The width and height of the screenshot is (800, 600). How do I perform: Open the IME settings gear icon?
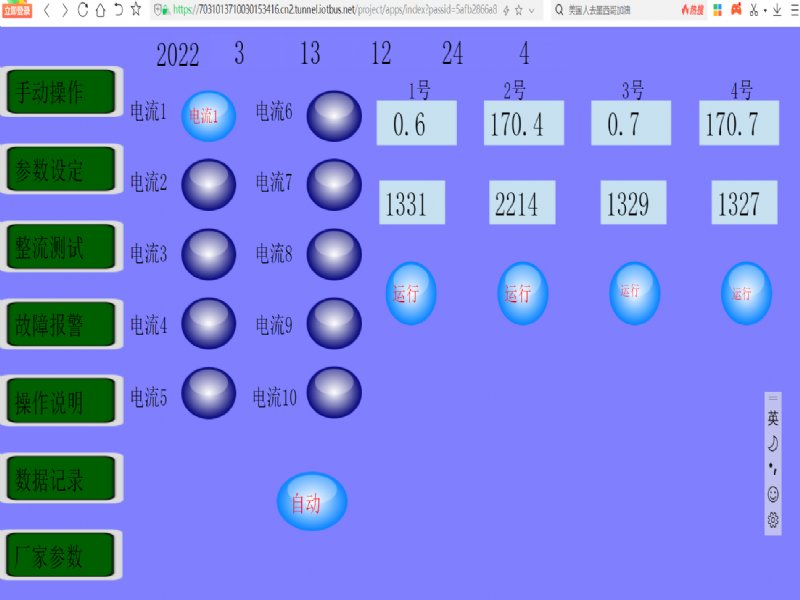point(773,519)
